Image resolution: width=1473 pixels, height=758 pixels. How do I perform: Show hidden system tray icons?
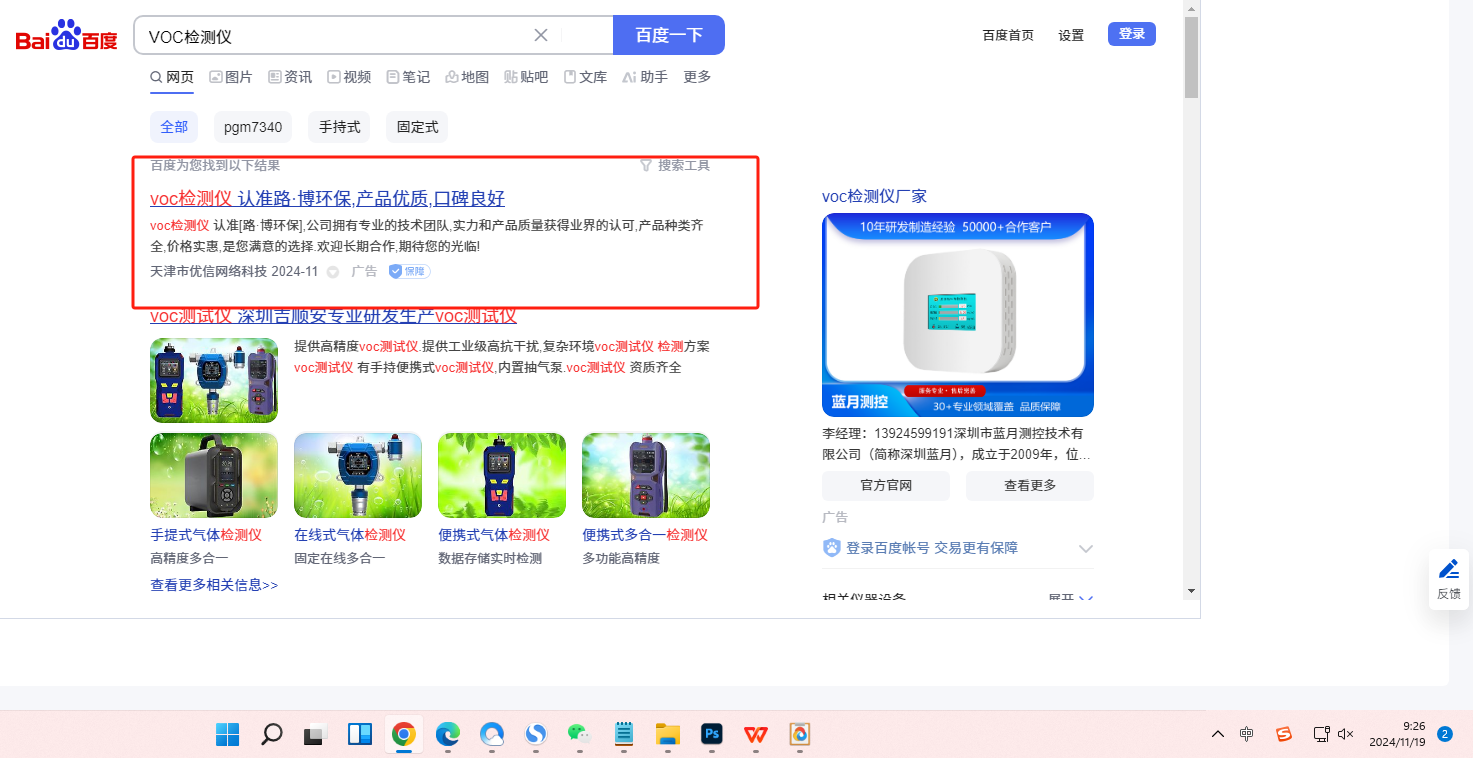click(1218, 735)
